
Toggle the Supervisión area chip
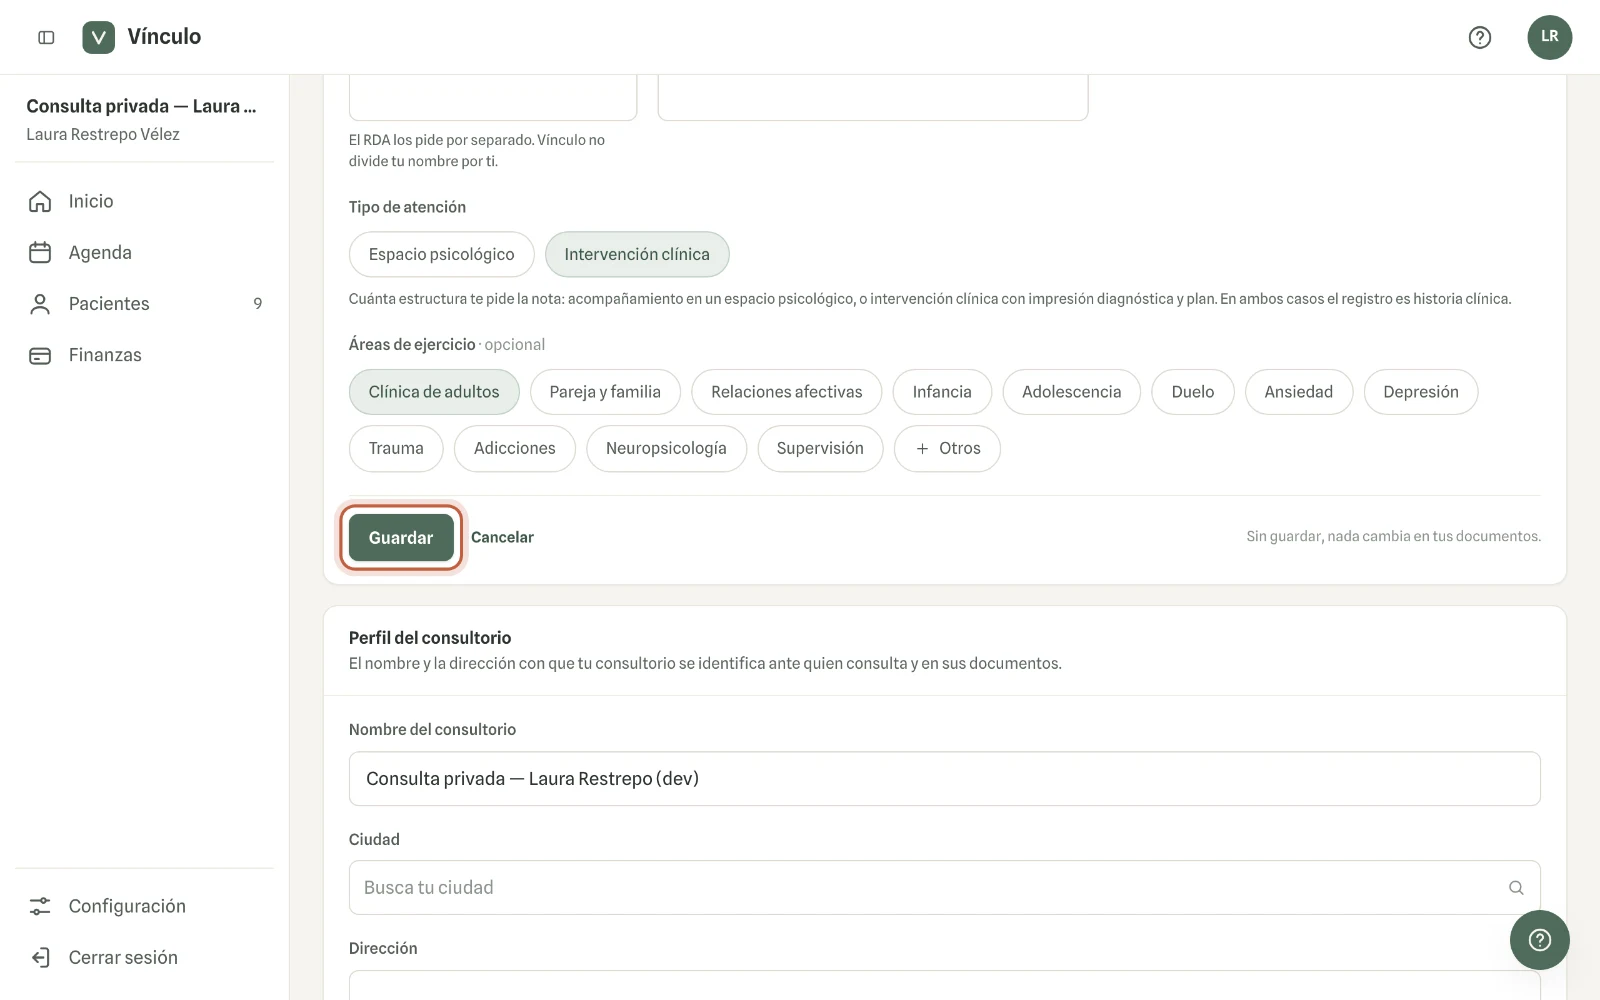[820, 448]
